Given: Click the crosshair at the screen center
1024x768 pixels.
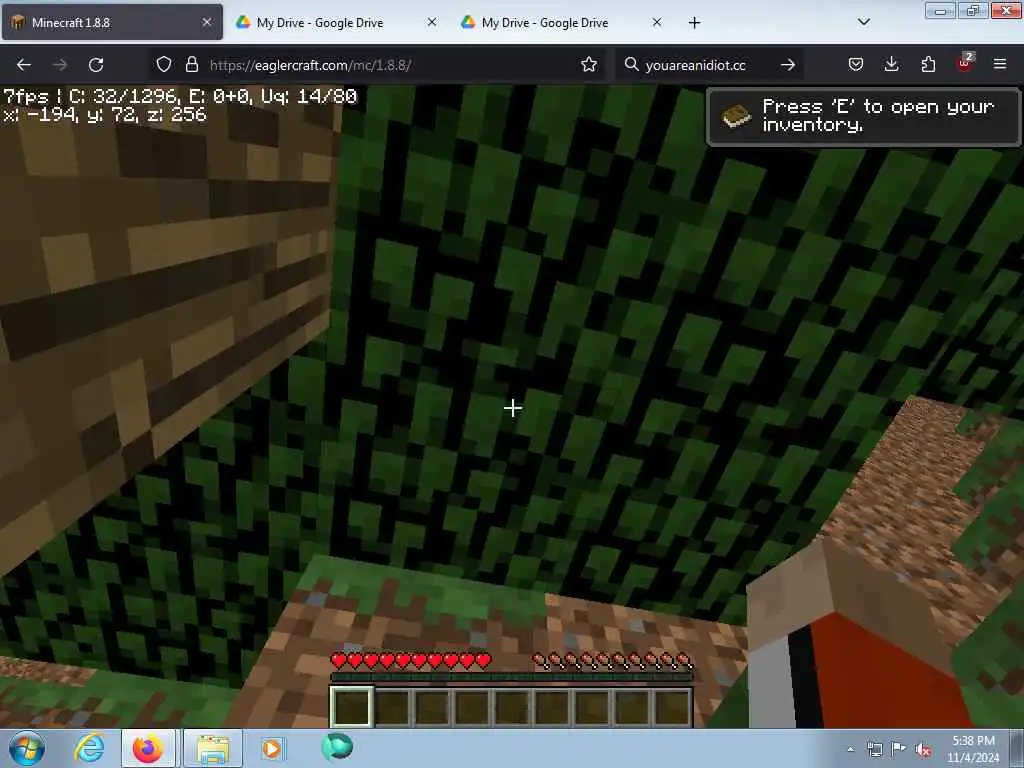Looking at the screenshot, I should (513, 408).
